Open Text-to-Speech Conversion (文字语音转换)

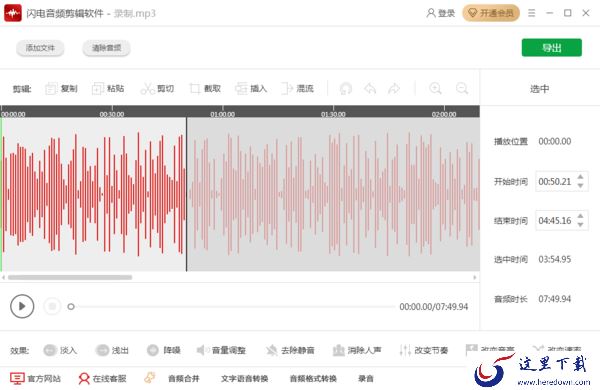[244, 378]
